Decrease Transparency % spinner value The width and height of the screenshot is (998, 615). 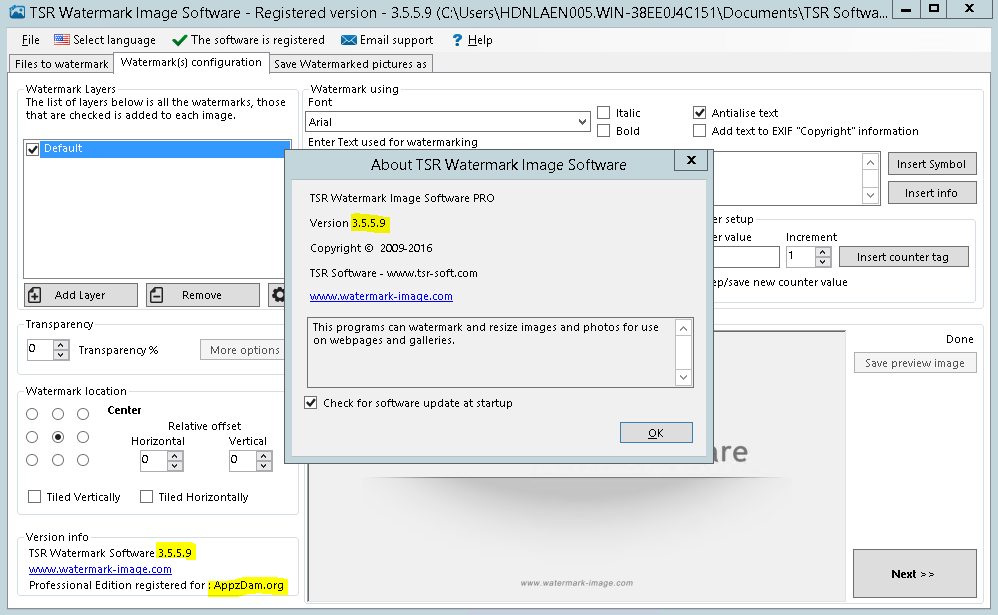point(60,355)
